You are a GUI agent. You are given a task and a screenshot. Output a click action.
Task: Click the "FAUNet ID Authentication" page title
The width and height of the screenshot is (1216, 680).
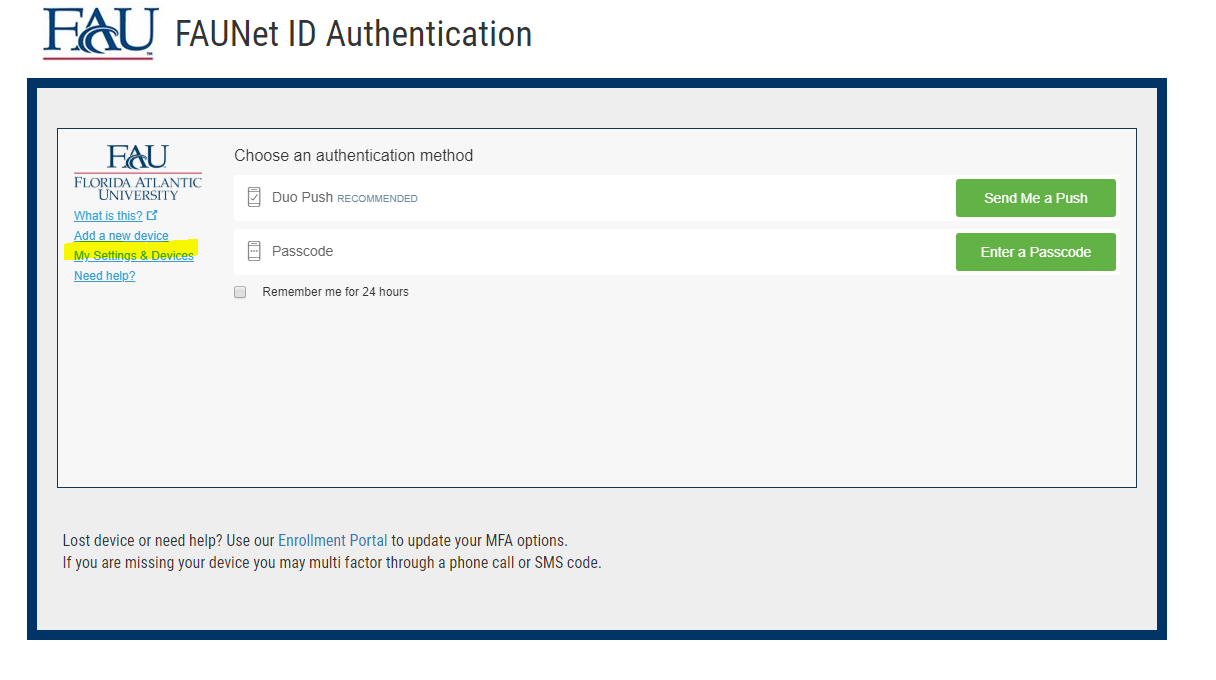click(x=352, y=33)
